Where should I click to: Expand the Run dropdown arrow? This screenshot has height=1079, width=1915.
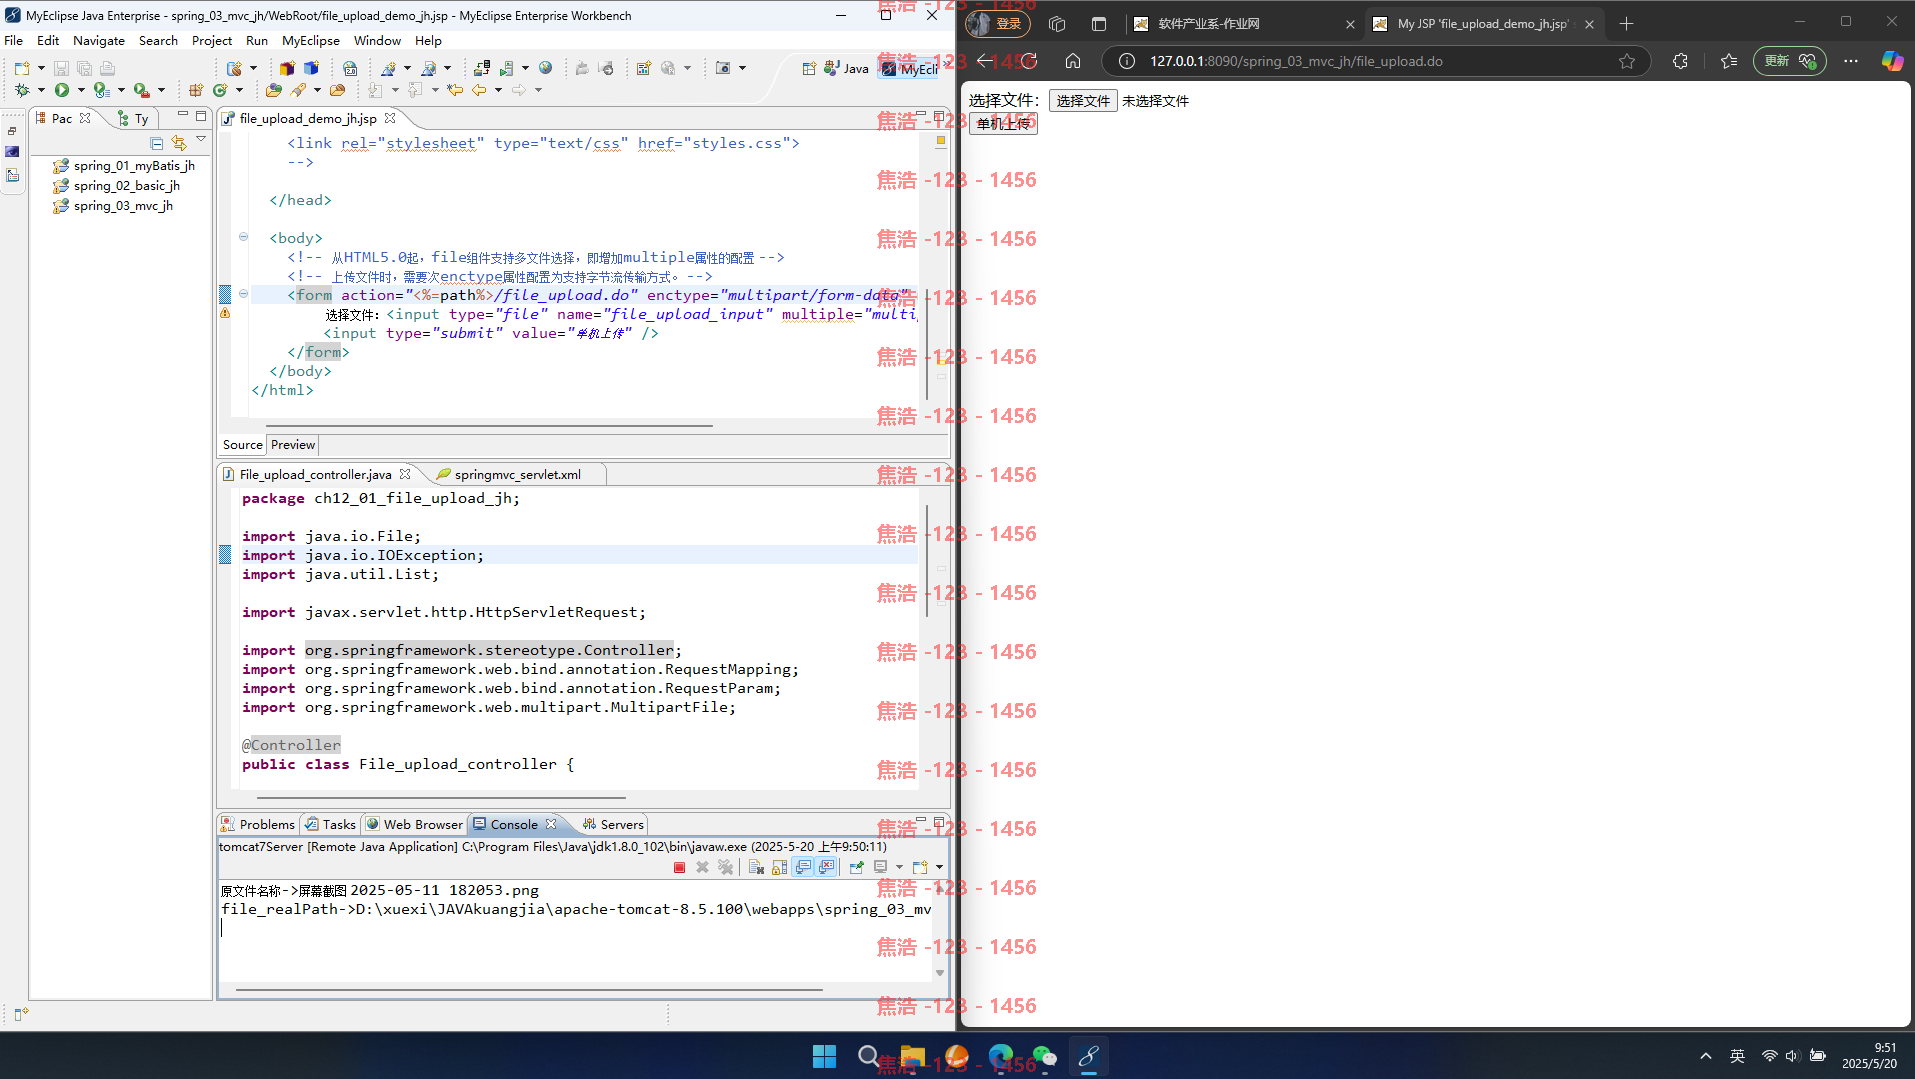pos(81,90)
